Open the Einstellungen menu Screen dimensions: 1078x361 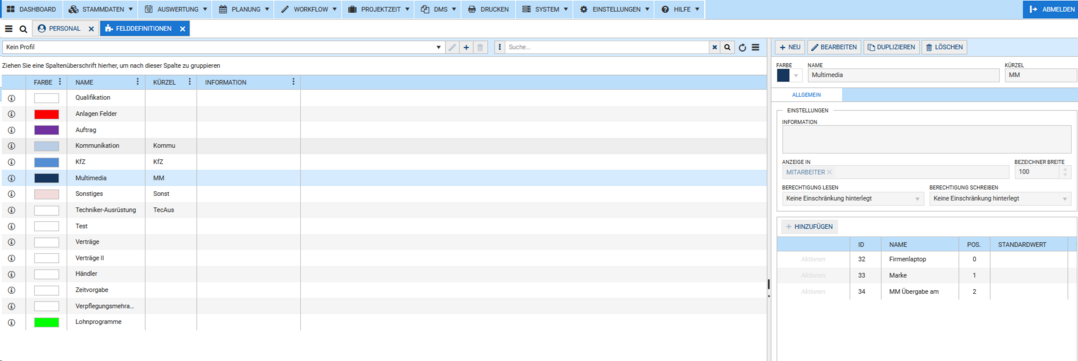tap(615, 10)
